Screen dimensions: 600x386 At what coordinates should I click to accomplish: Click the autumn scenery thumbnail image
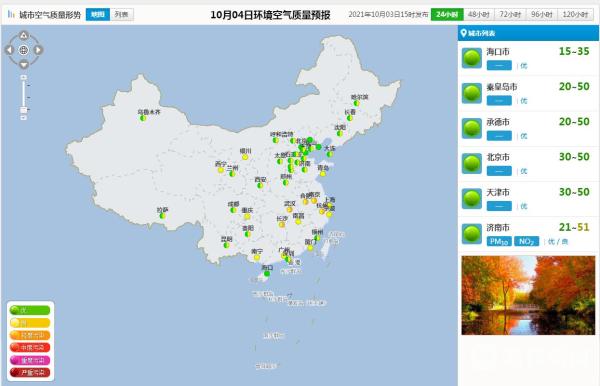[x=528, y=295]
